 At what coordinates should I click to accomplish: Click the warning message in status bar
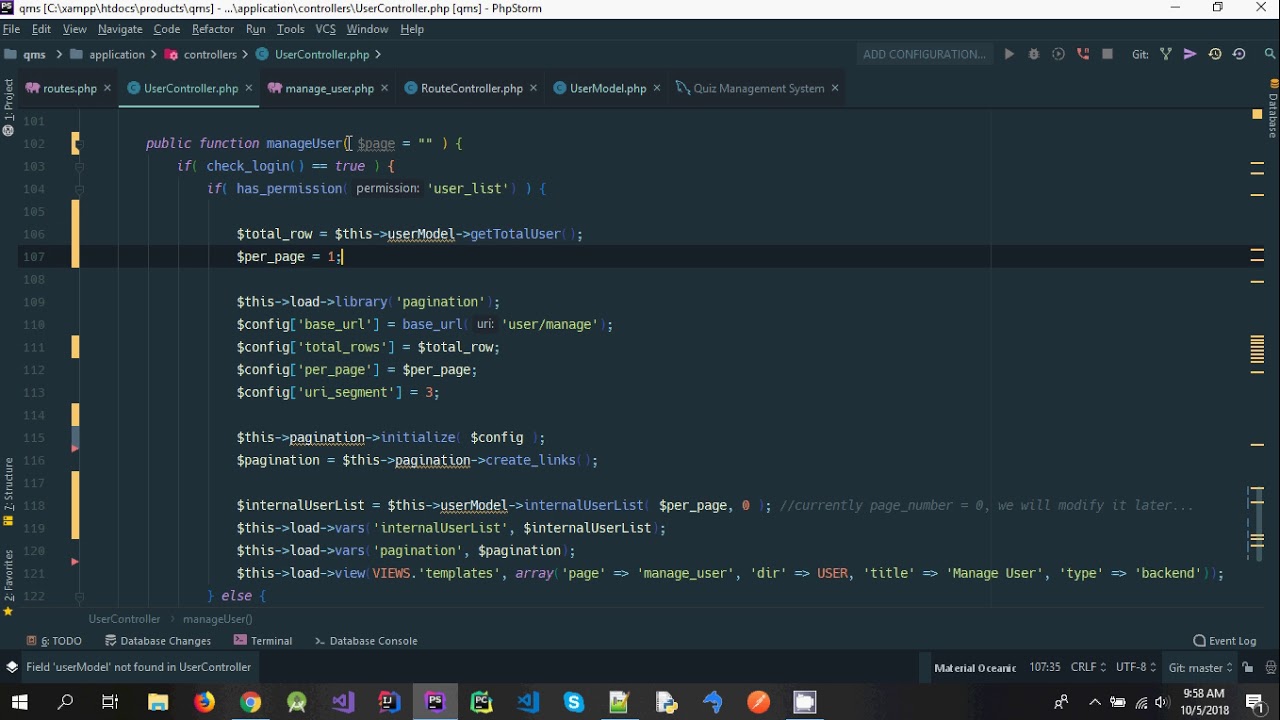pos(138,667)
